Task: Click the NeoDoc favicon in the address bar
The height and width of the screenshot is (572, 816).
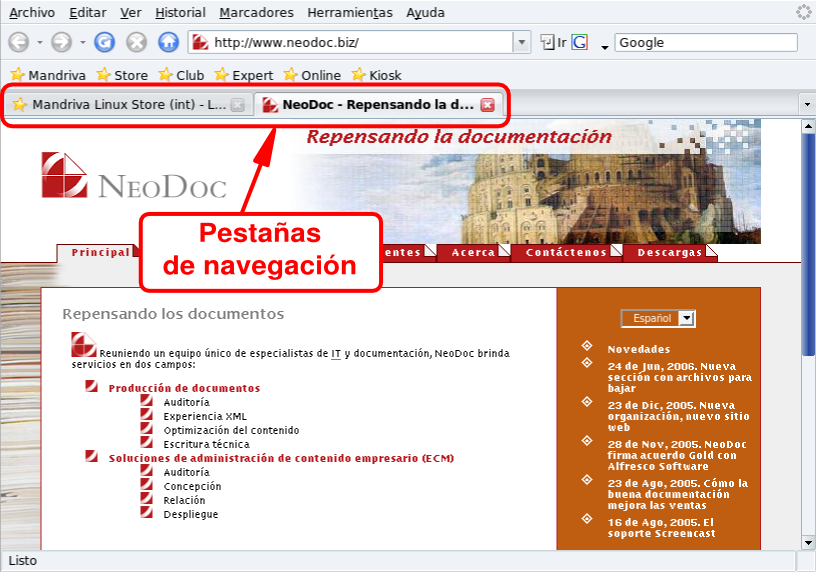Action: pyautogui.click(x=200, y=42)
